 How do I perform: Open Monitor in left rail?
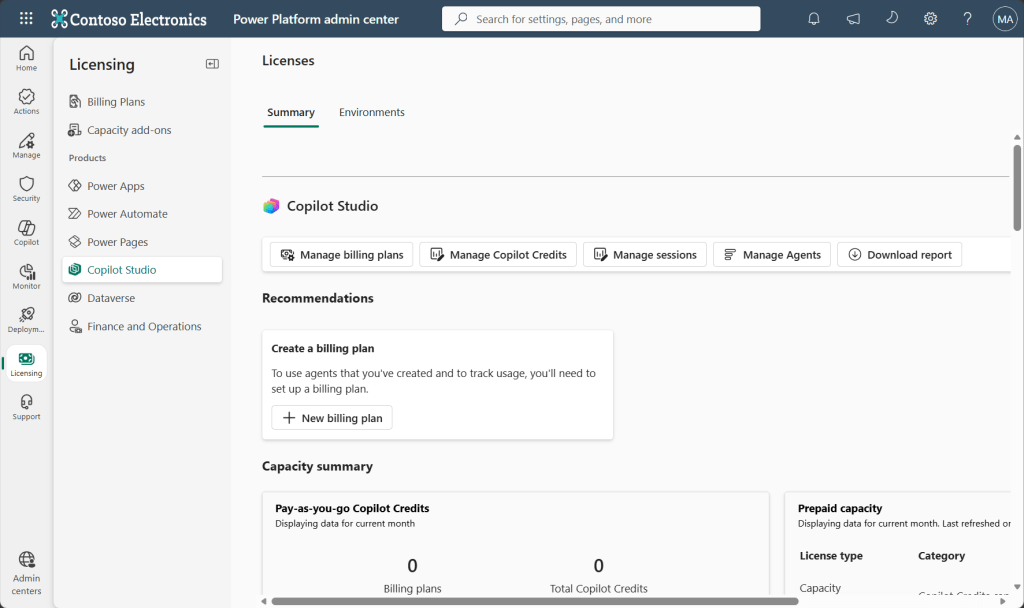click(26, 277)
